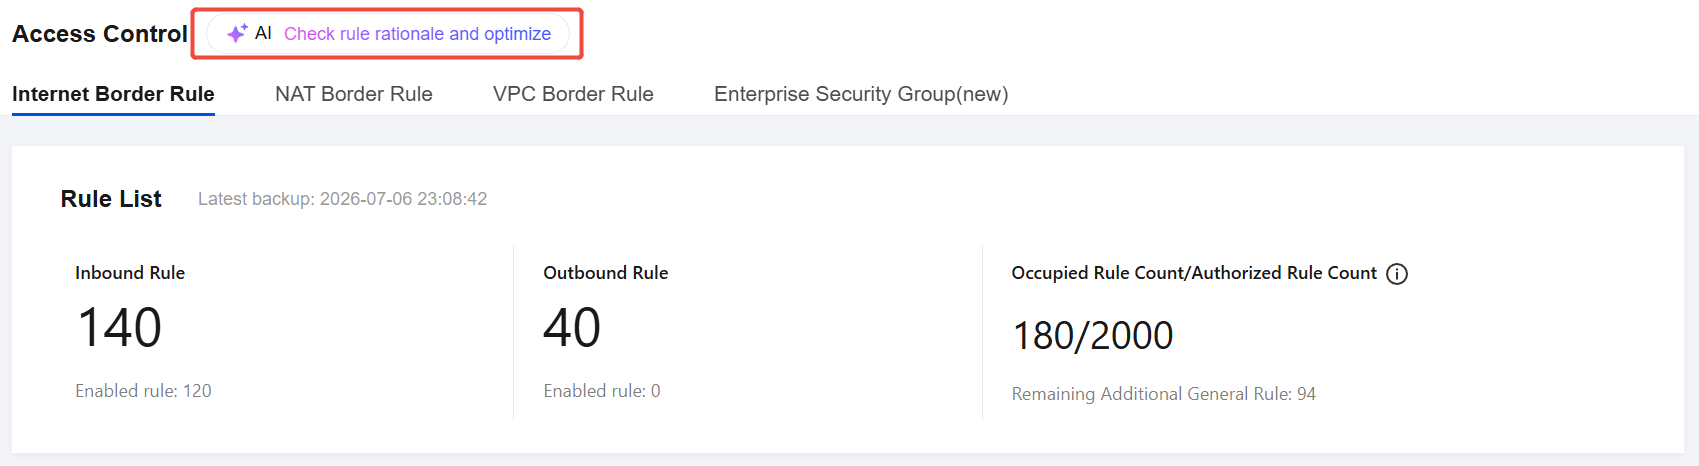The height and width of the screenshot is (466, 1699).
Task: Click the Rule List heading
Action: tap(111, 199)
